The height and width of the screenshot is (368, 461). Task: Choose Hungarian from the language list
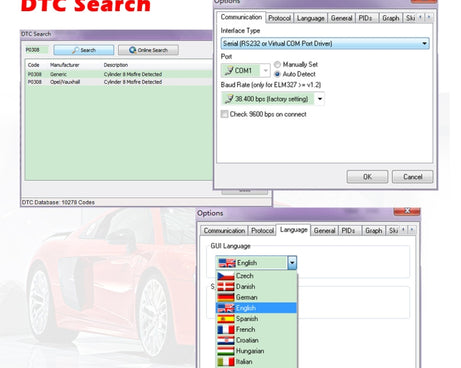click(256, 351)
